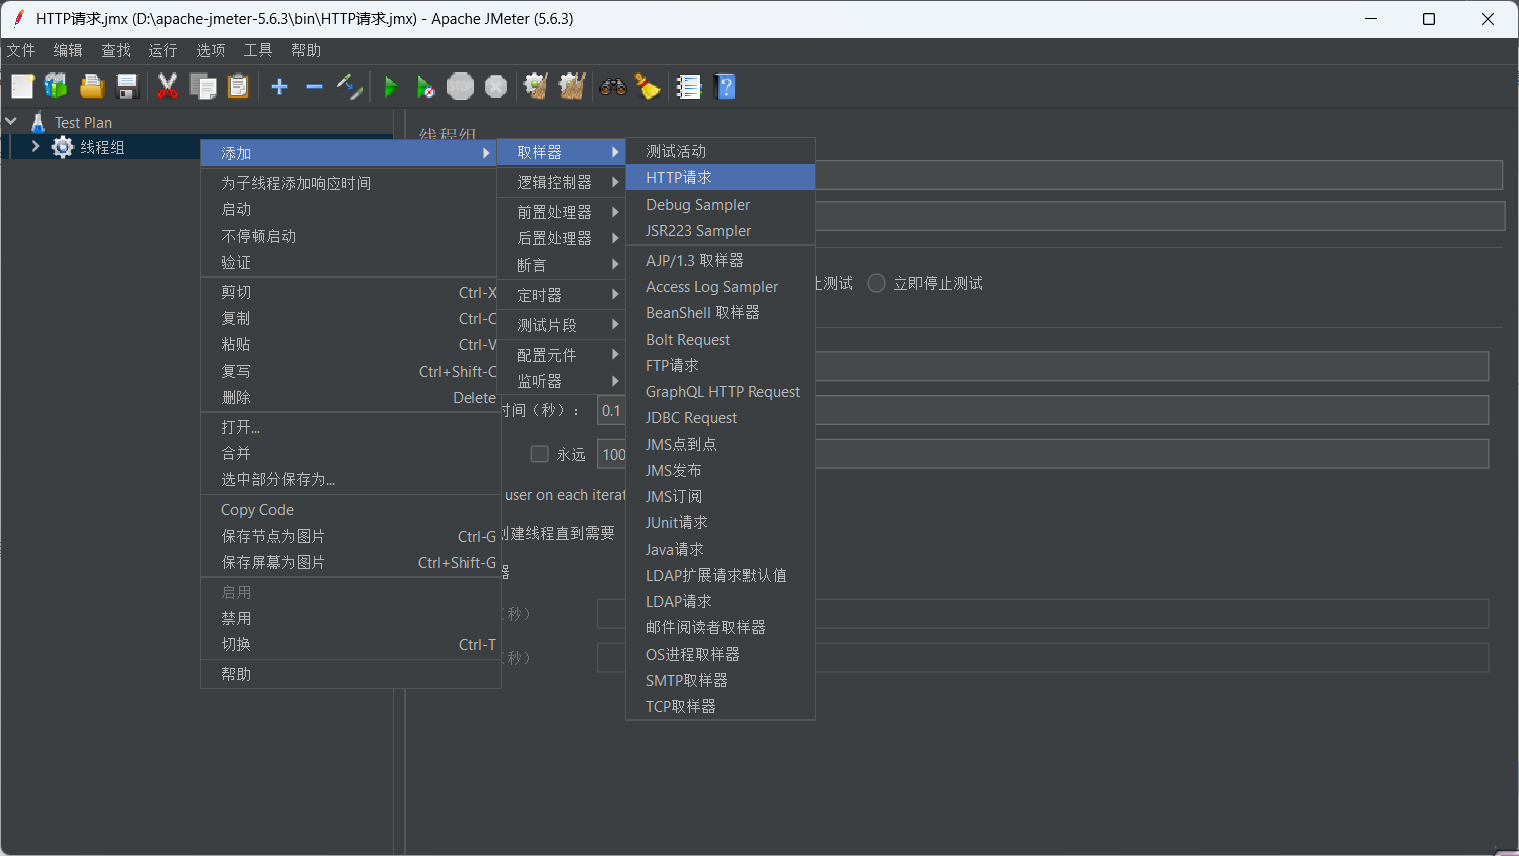Select HTTP请求 sampler
The width and height of the screenshot is (1519, 856).
(x=720, y=177)
